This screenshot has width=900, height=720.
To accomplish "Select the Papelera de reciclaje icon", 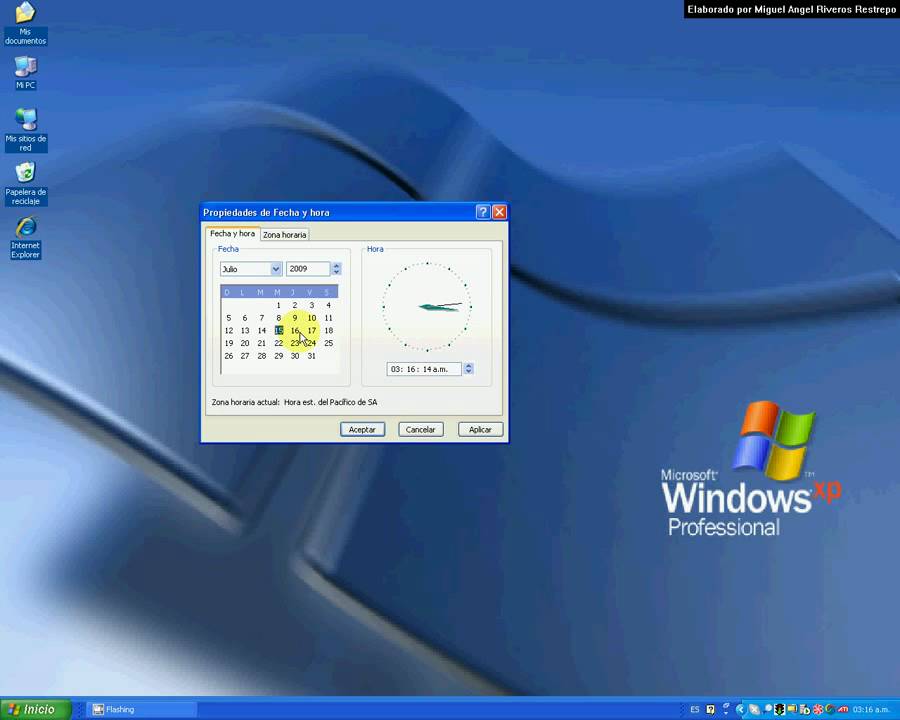I will coord(25,183).
